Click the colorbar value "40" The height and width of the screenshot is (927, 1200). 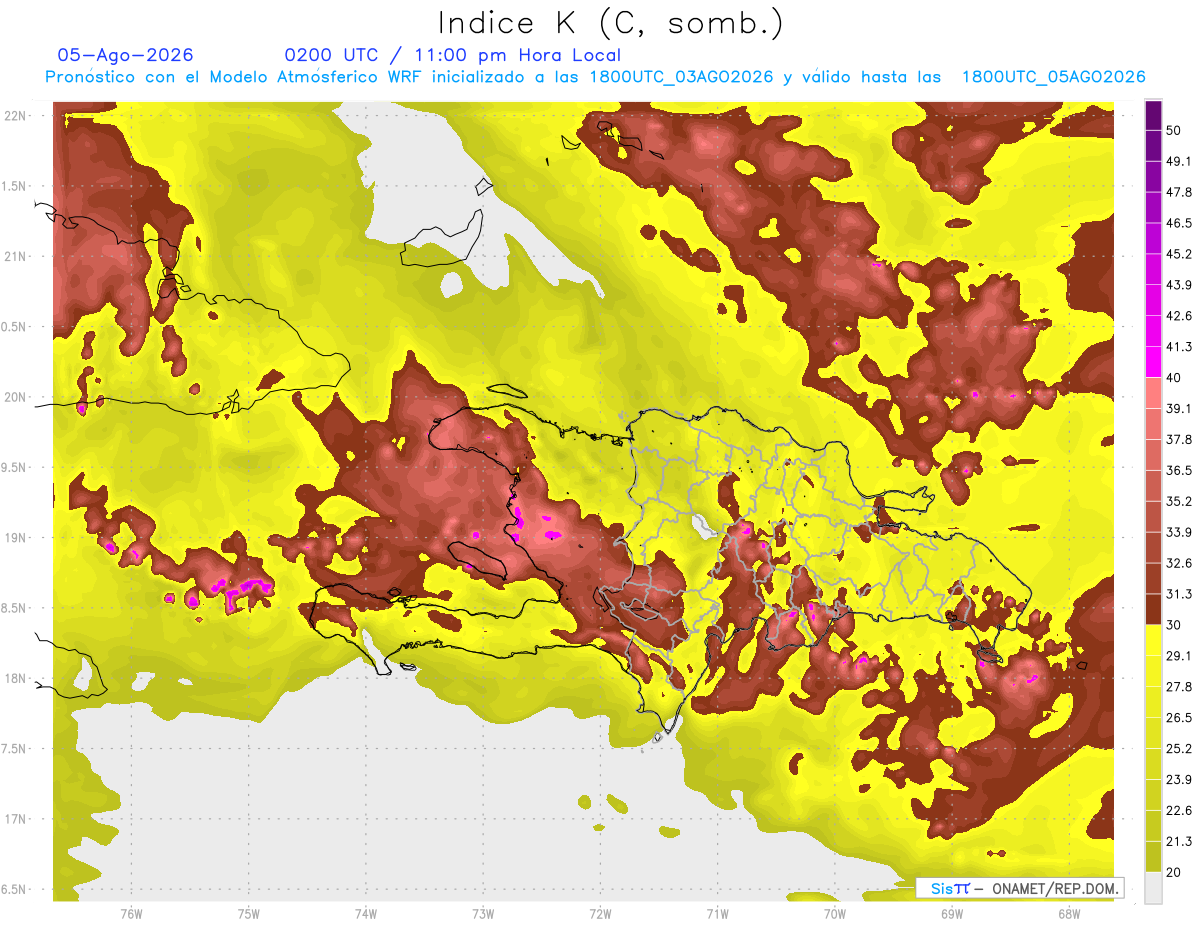click(x=1174, y=378)
